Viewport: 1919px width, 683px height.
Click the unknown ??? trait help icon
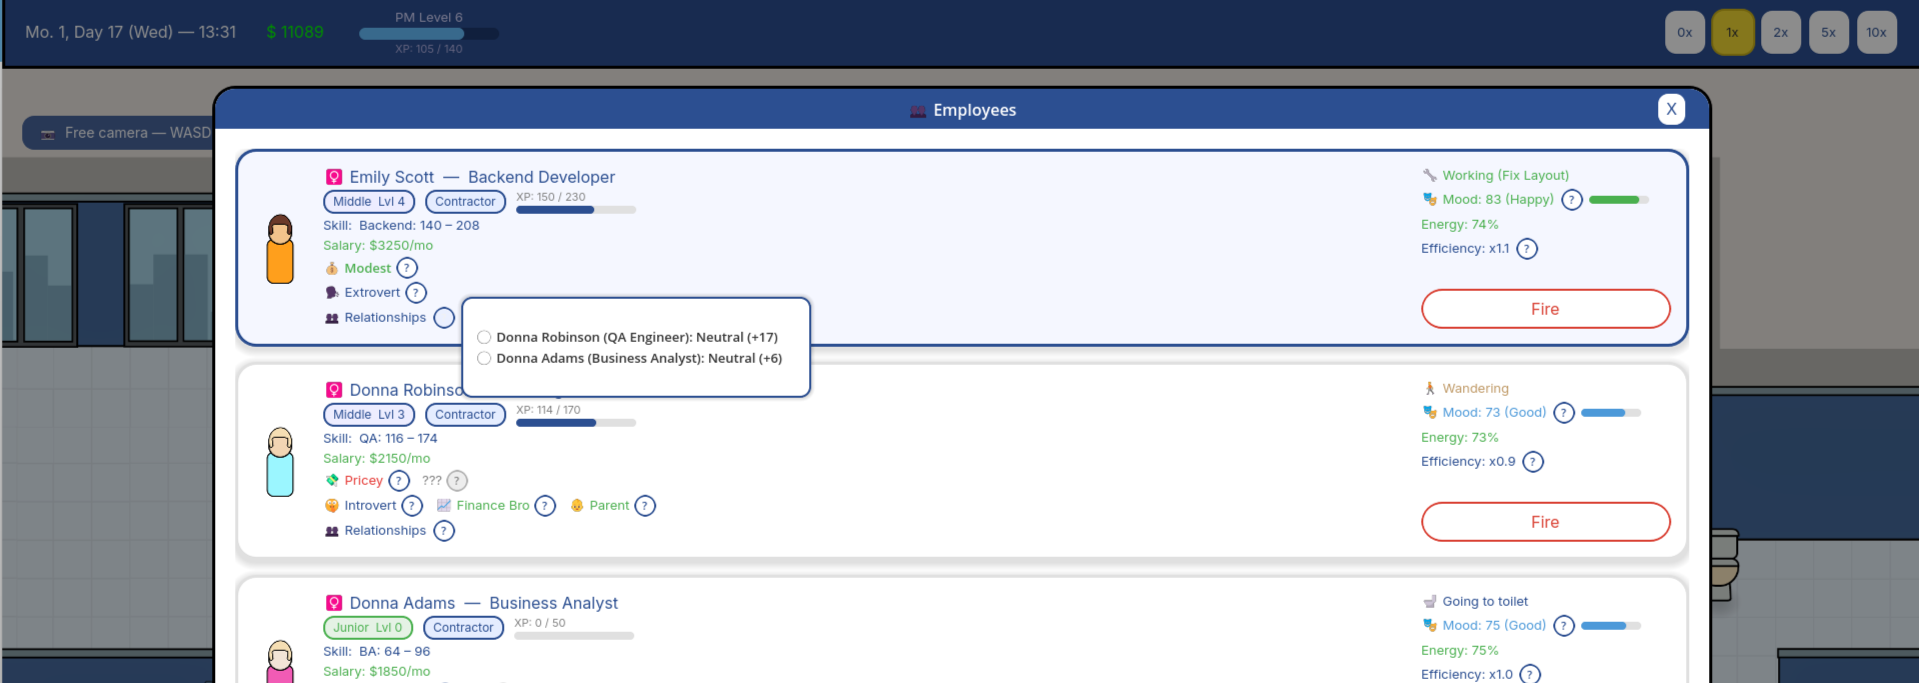coord(457,481)
